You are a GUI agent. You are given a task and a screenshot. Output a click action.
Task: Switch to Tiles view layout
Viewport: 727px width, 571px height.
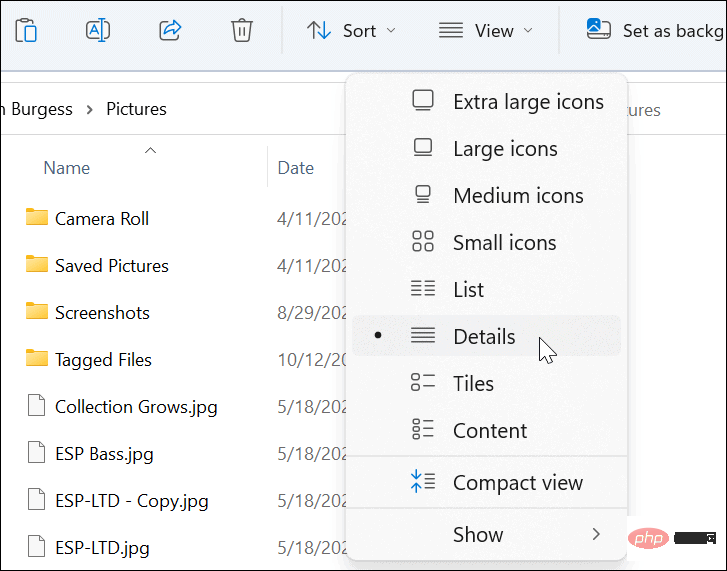473,383
